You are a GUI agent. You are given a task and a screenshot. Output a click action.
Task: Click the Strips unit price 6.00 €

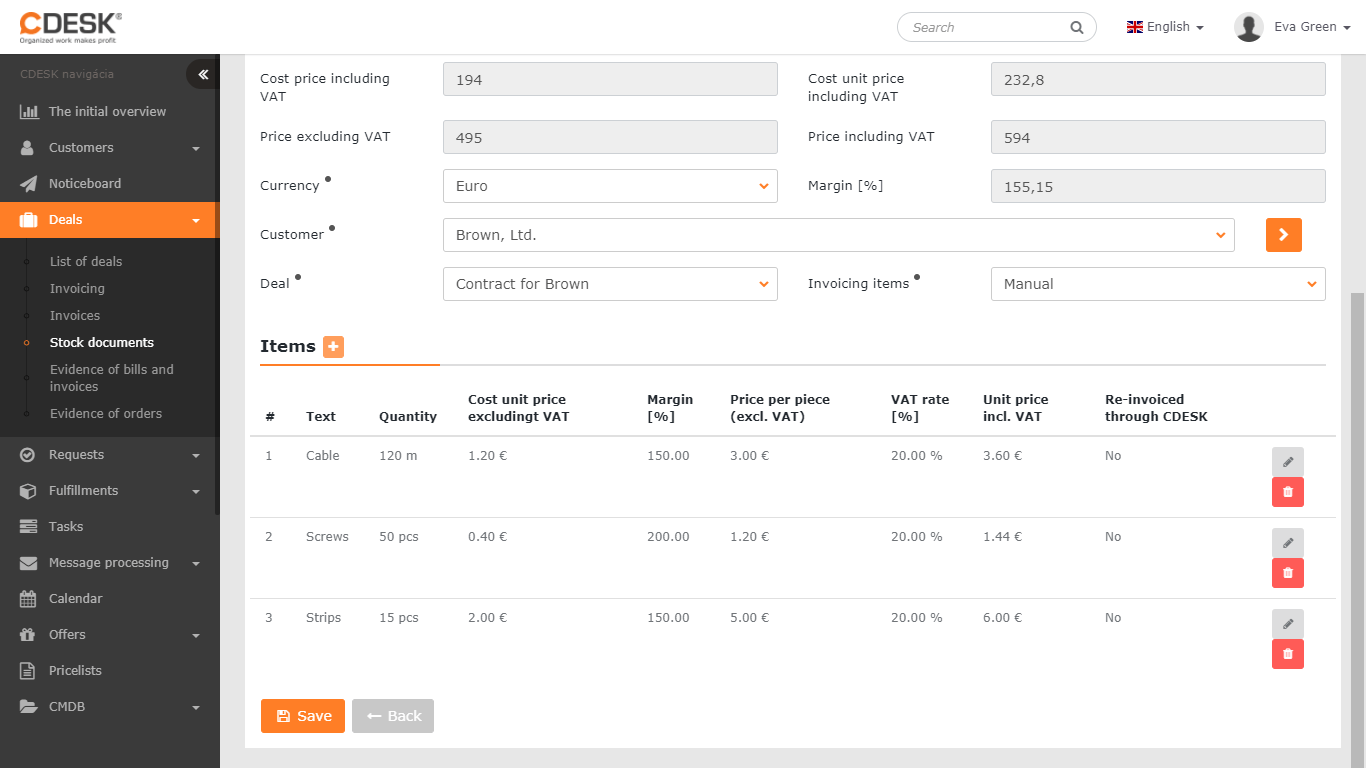pyautogui.click(x=1003, y=618)
